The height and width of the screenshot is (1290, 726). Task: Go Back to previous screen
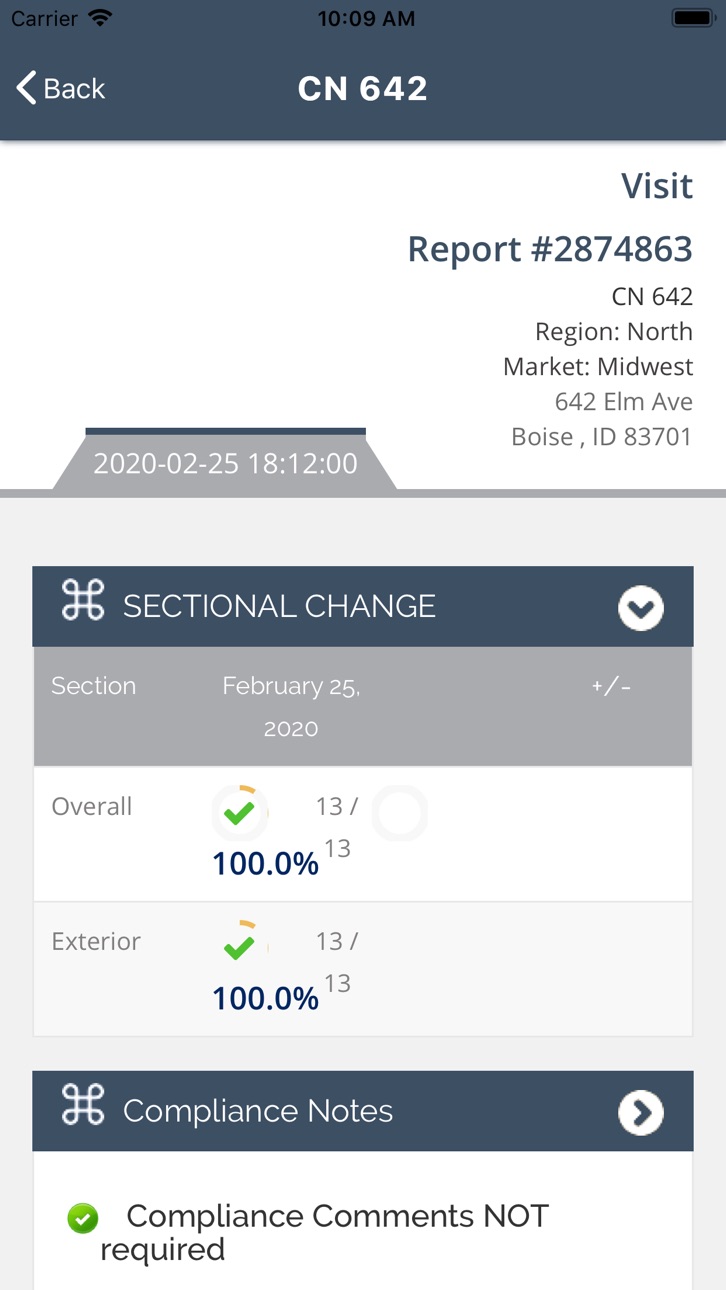(61, 88)
